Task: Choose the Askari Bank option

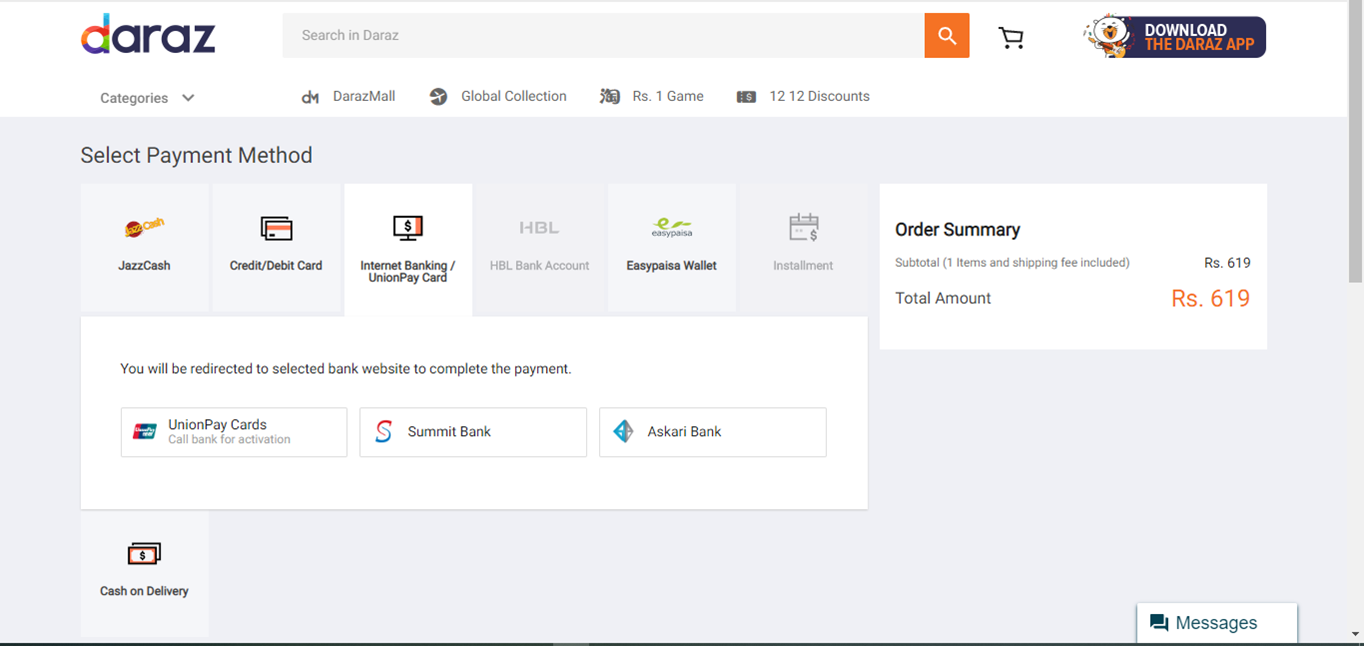Action: pyautogui.click(x=713, y=432)
